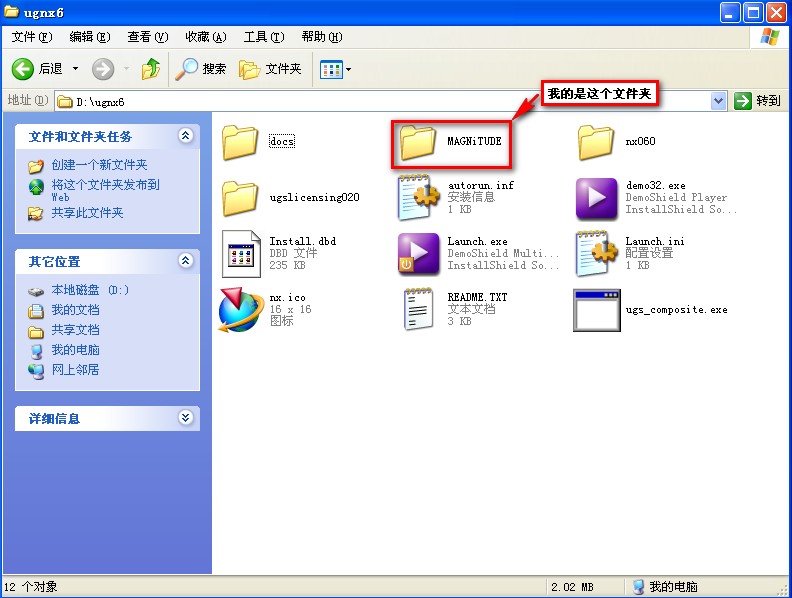Click 共享此文件夹 link
The width and height of the screenshot is (792, 598).
tap(87, 213)
